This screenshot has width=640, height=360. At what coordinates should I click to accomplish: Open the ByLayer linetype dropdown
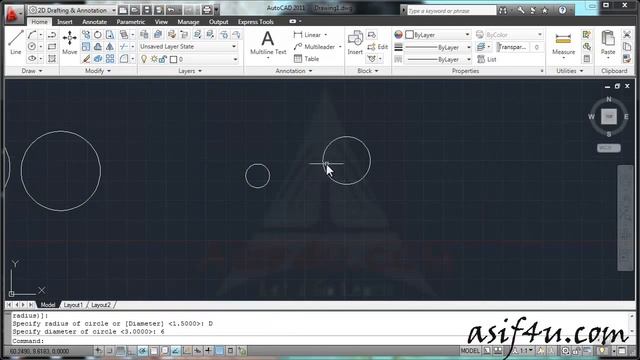pos(438,60)
